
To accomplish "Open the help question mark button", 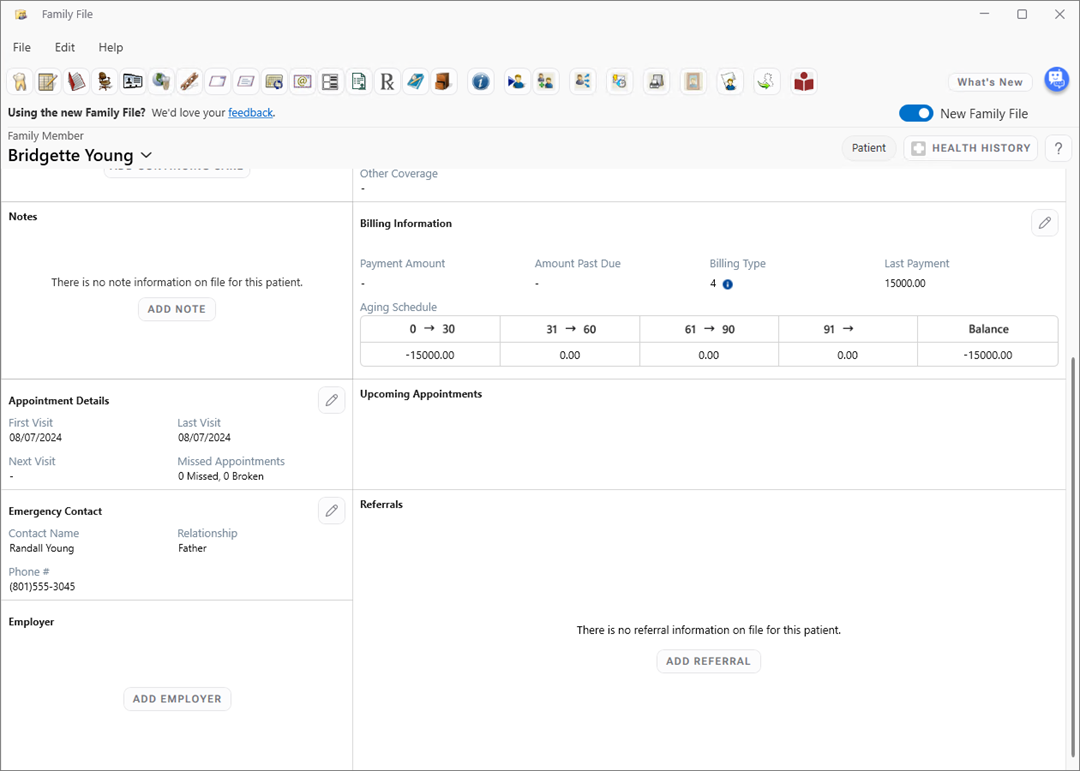I will coord(1058,148).
